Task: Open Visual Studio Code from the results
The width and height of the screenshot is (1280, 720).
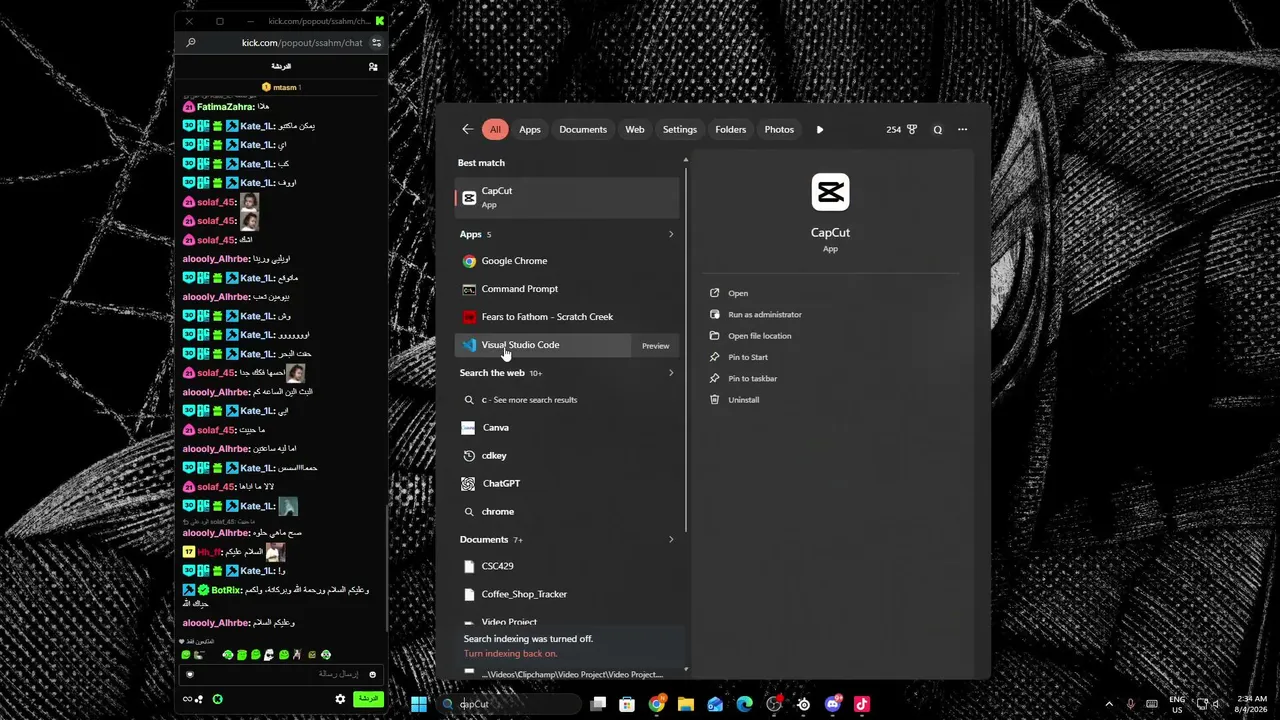Action: point(543,345)
